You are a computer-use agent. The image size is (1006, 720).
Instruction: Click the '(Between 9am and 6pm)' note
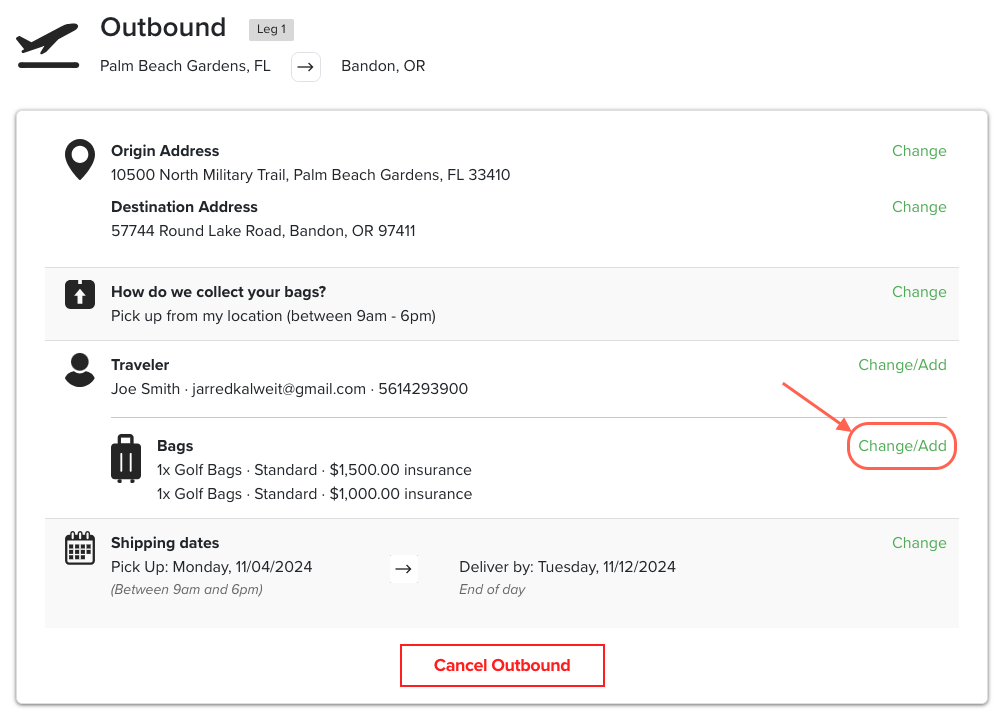(x=187, y=590)
